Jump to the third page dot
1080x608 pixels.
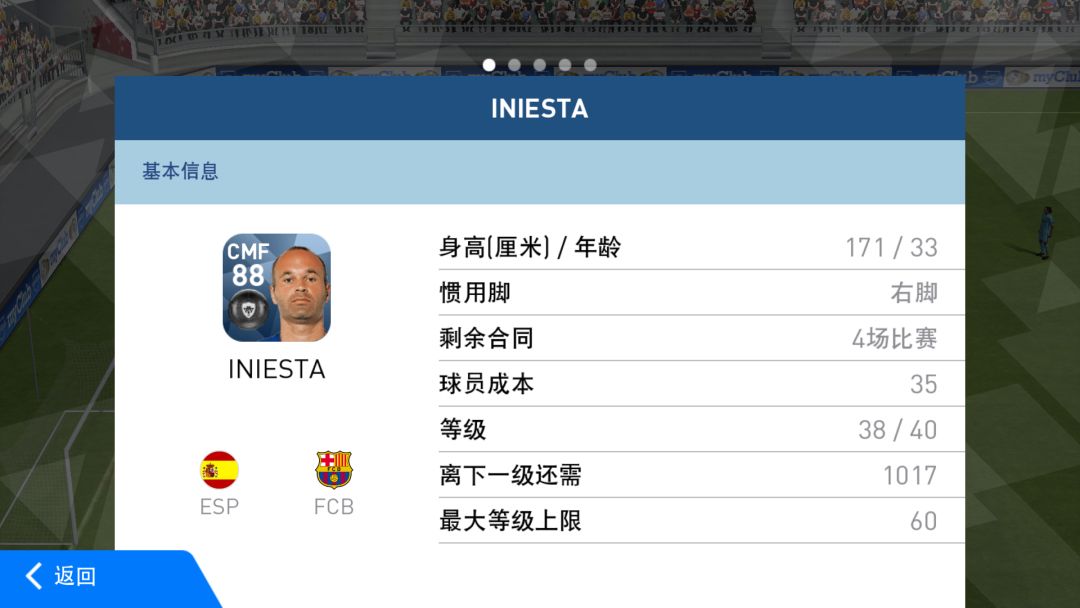[540, 65]
